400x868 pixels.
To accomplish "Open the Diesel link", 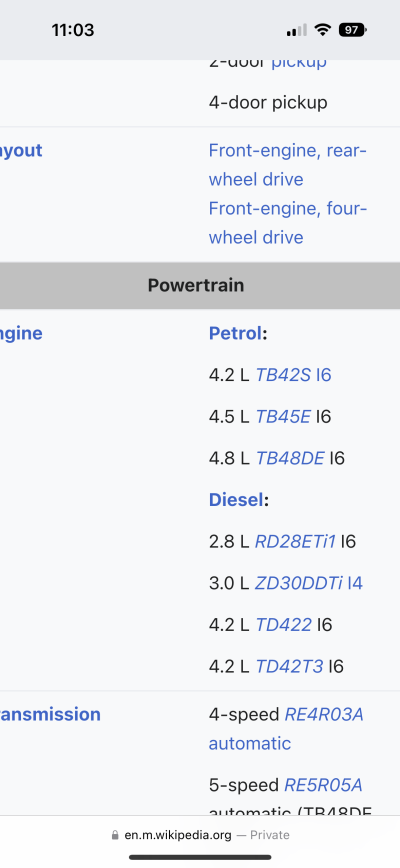I will click(236, 500).
